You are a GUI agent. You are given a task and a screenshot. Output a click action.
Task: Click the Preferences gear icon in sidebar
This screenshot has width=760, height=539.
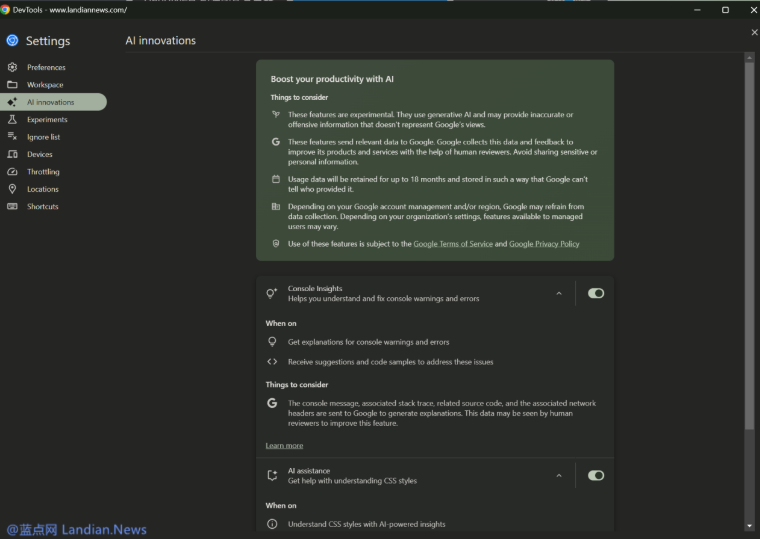[x=12, y=67]
